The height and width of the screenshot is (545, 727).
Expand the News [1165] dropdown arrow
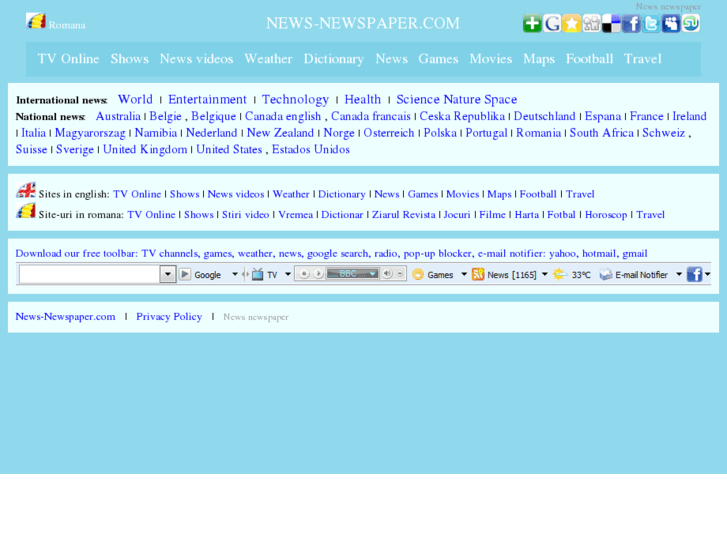(544, 274)
